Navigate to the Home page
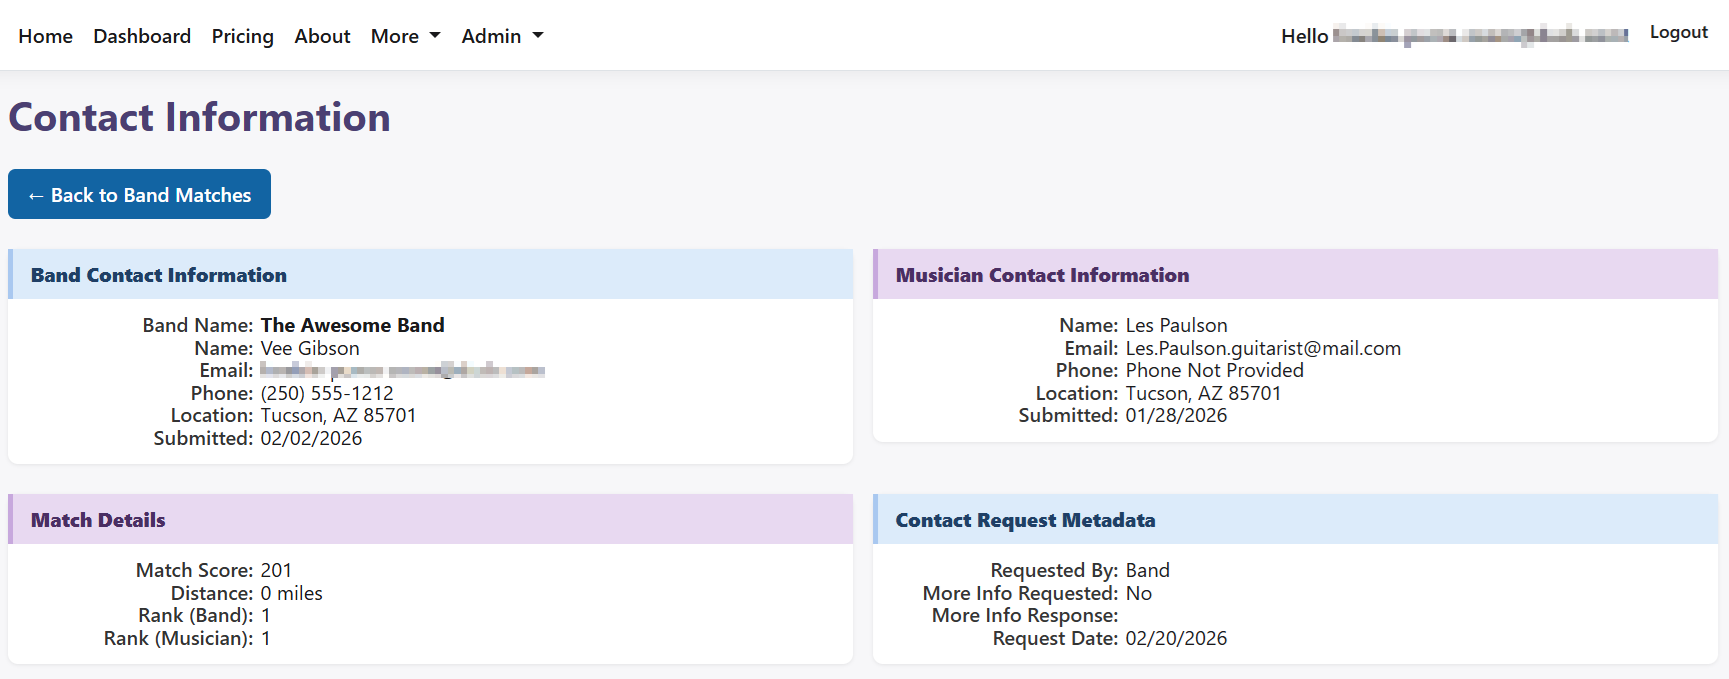 tap(45, 36)
